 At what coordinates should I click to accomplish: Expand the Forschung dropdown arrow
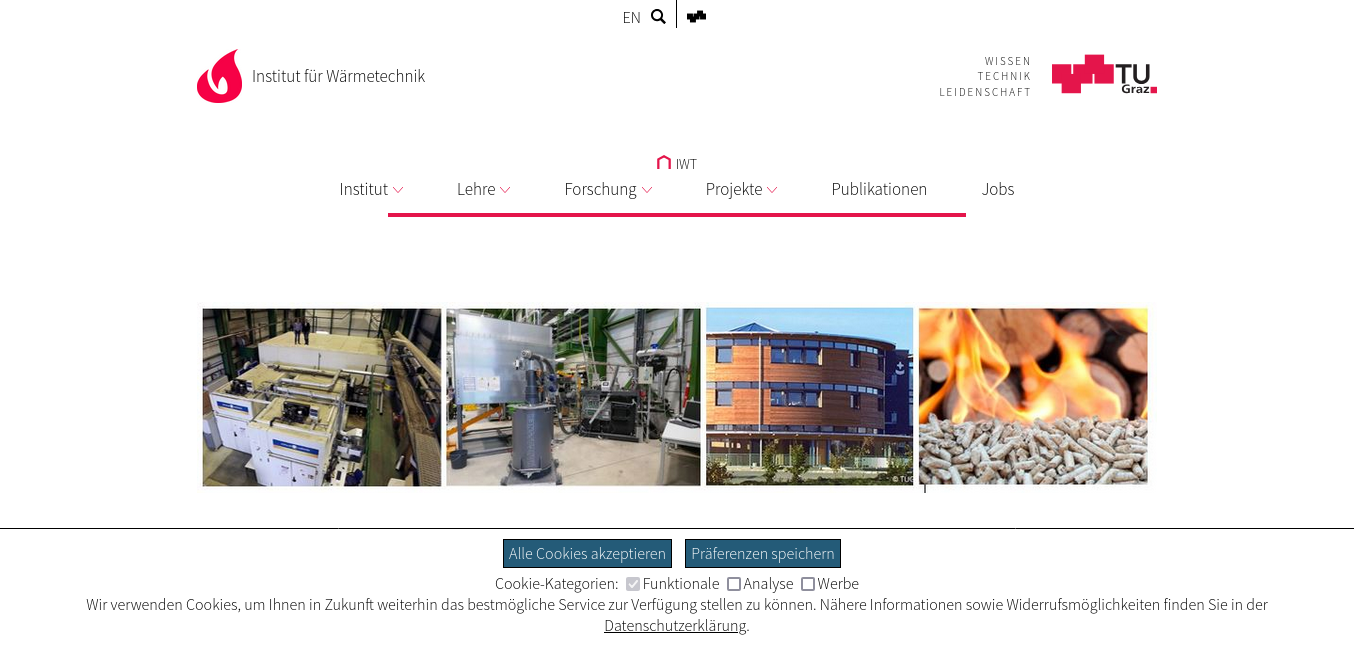pos(647,190)
